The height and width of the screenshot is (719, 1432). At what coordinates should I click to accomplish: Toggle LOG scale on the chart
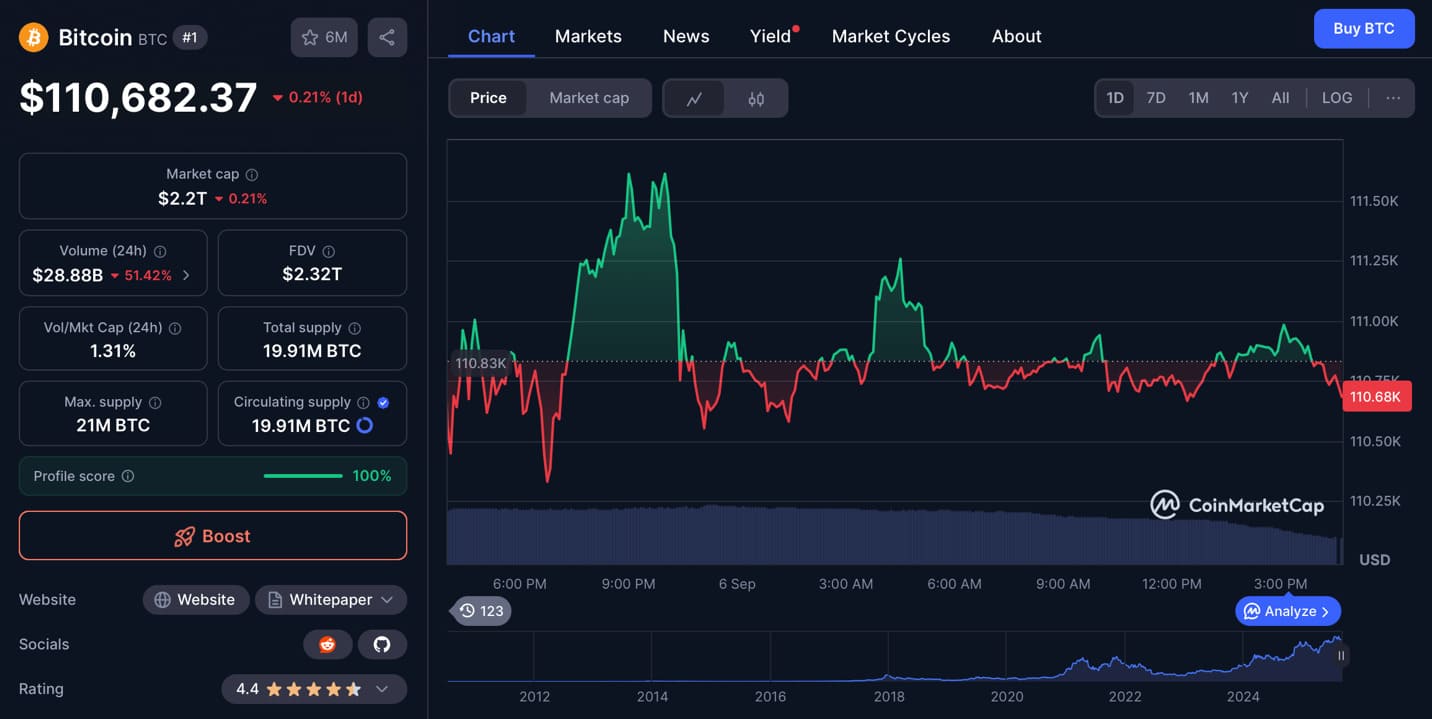(1337, 98)
